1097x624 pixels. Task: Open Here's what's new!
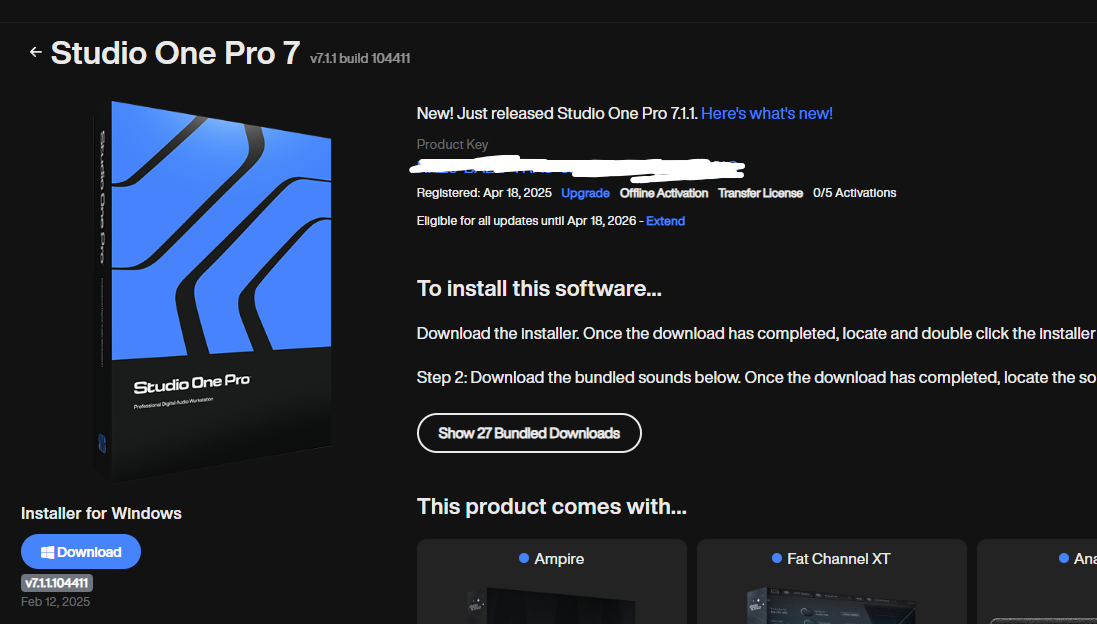[x=767, y=113]
